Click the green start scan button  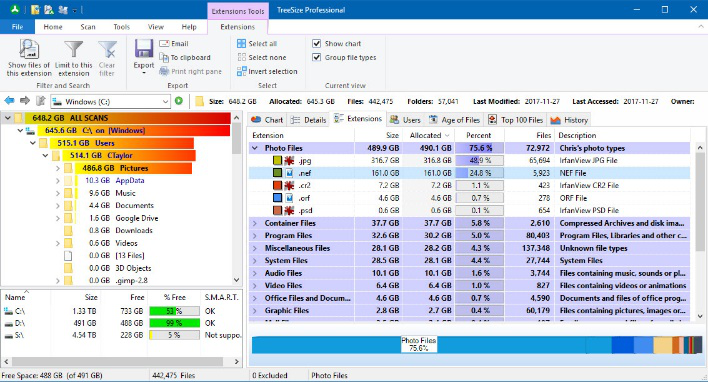pyautogui.click(x=179, y=101)
